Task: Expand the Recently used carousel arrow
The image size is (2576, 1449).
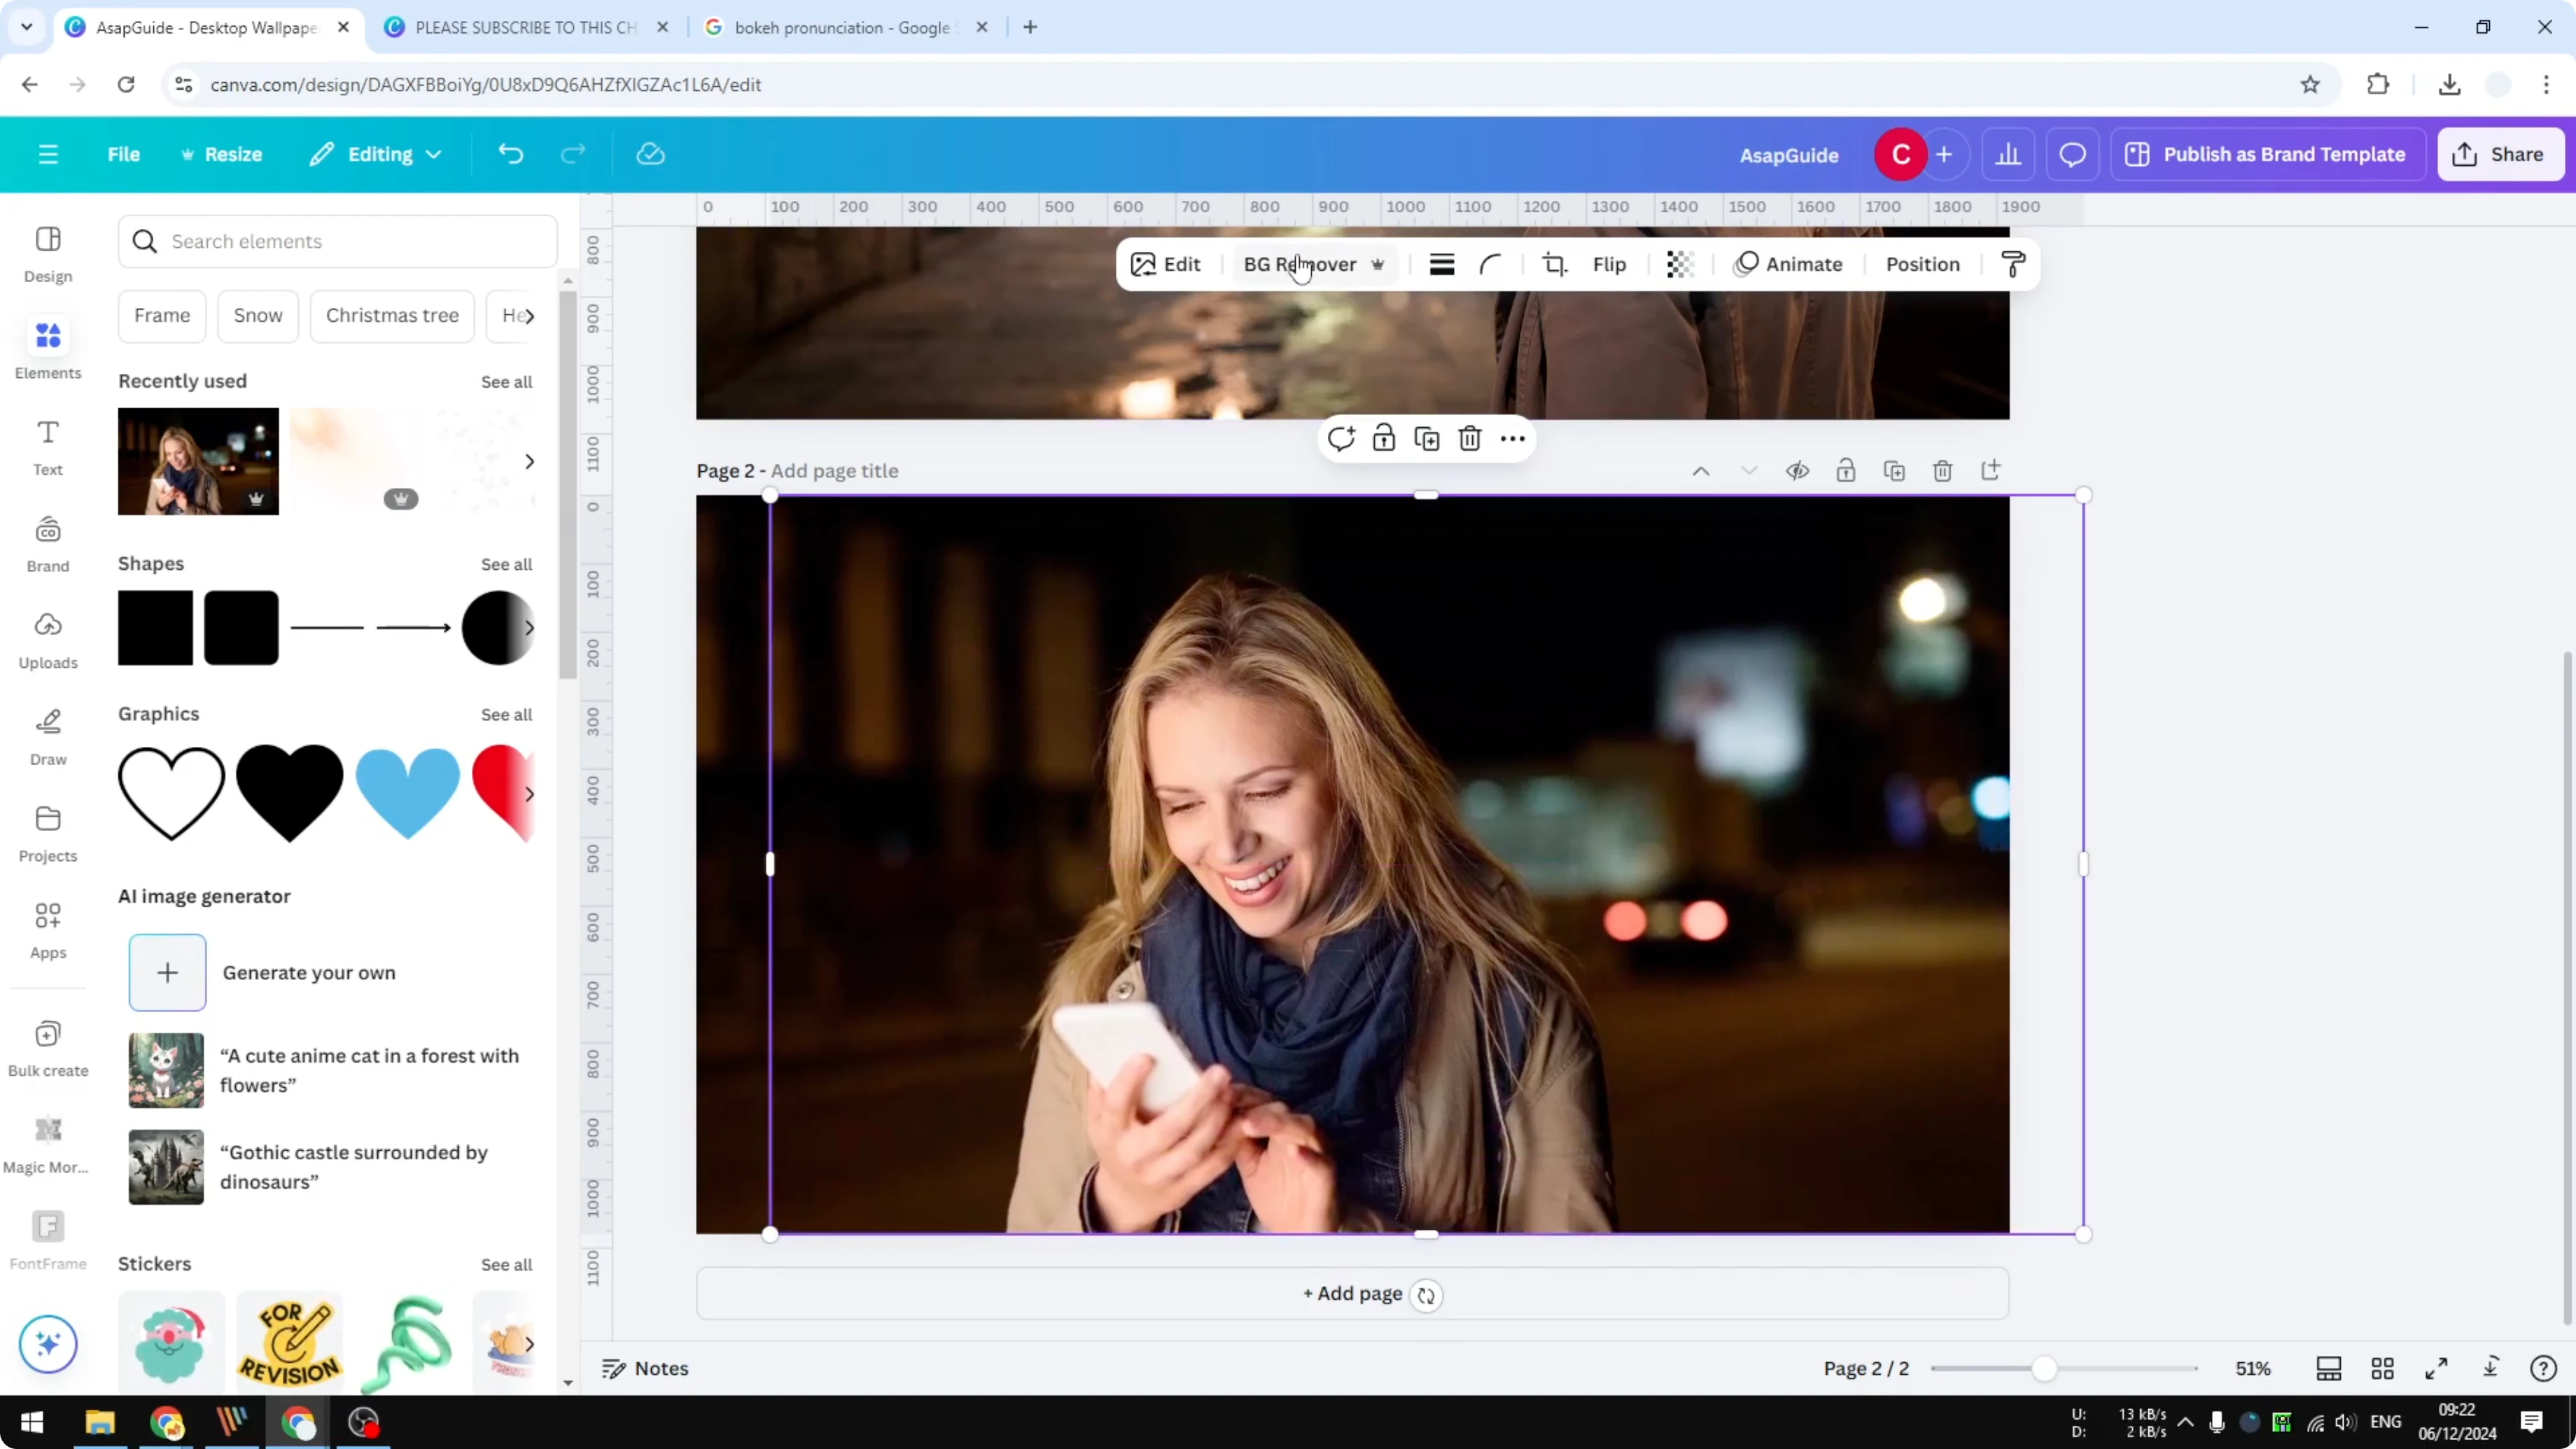Action: [x=530, y=461]
